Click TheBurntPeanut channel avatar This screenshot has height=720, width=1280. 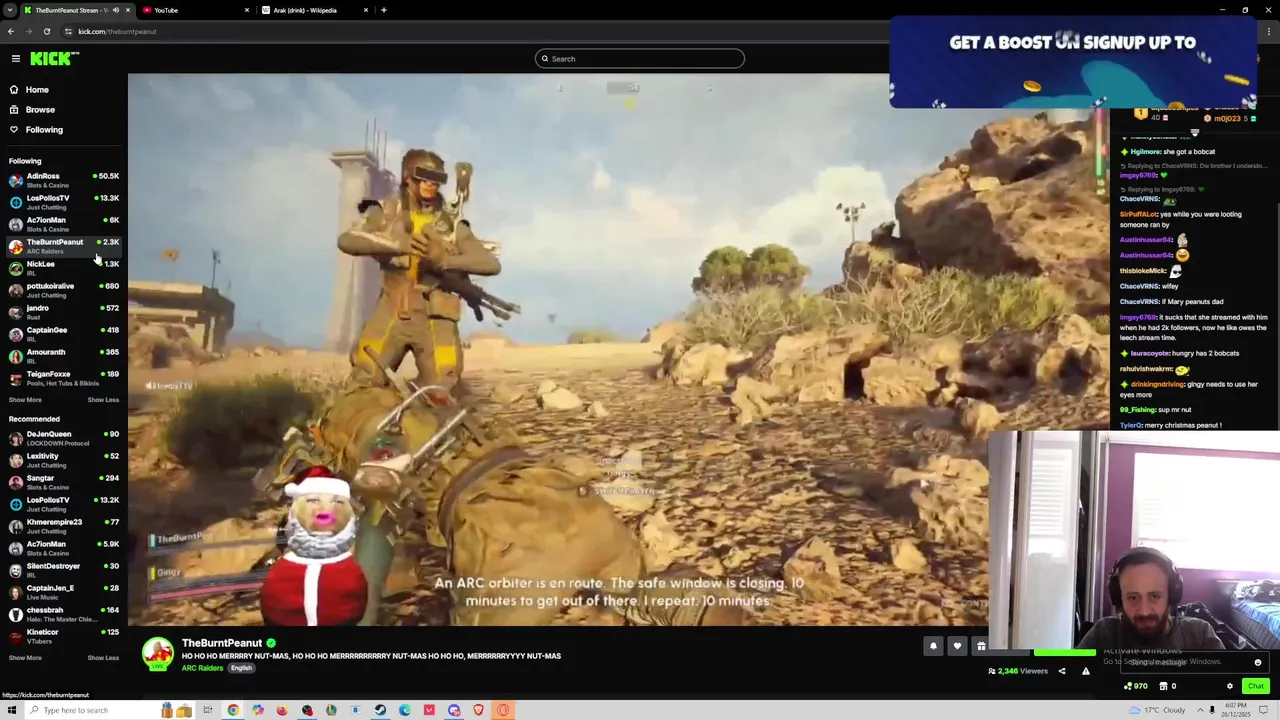(157, 654)
